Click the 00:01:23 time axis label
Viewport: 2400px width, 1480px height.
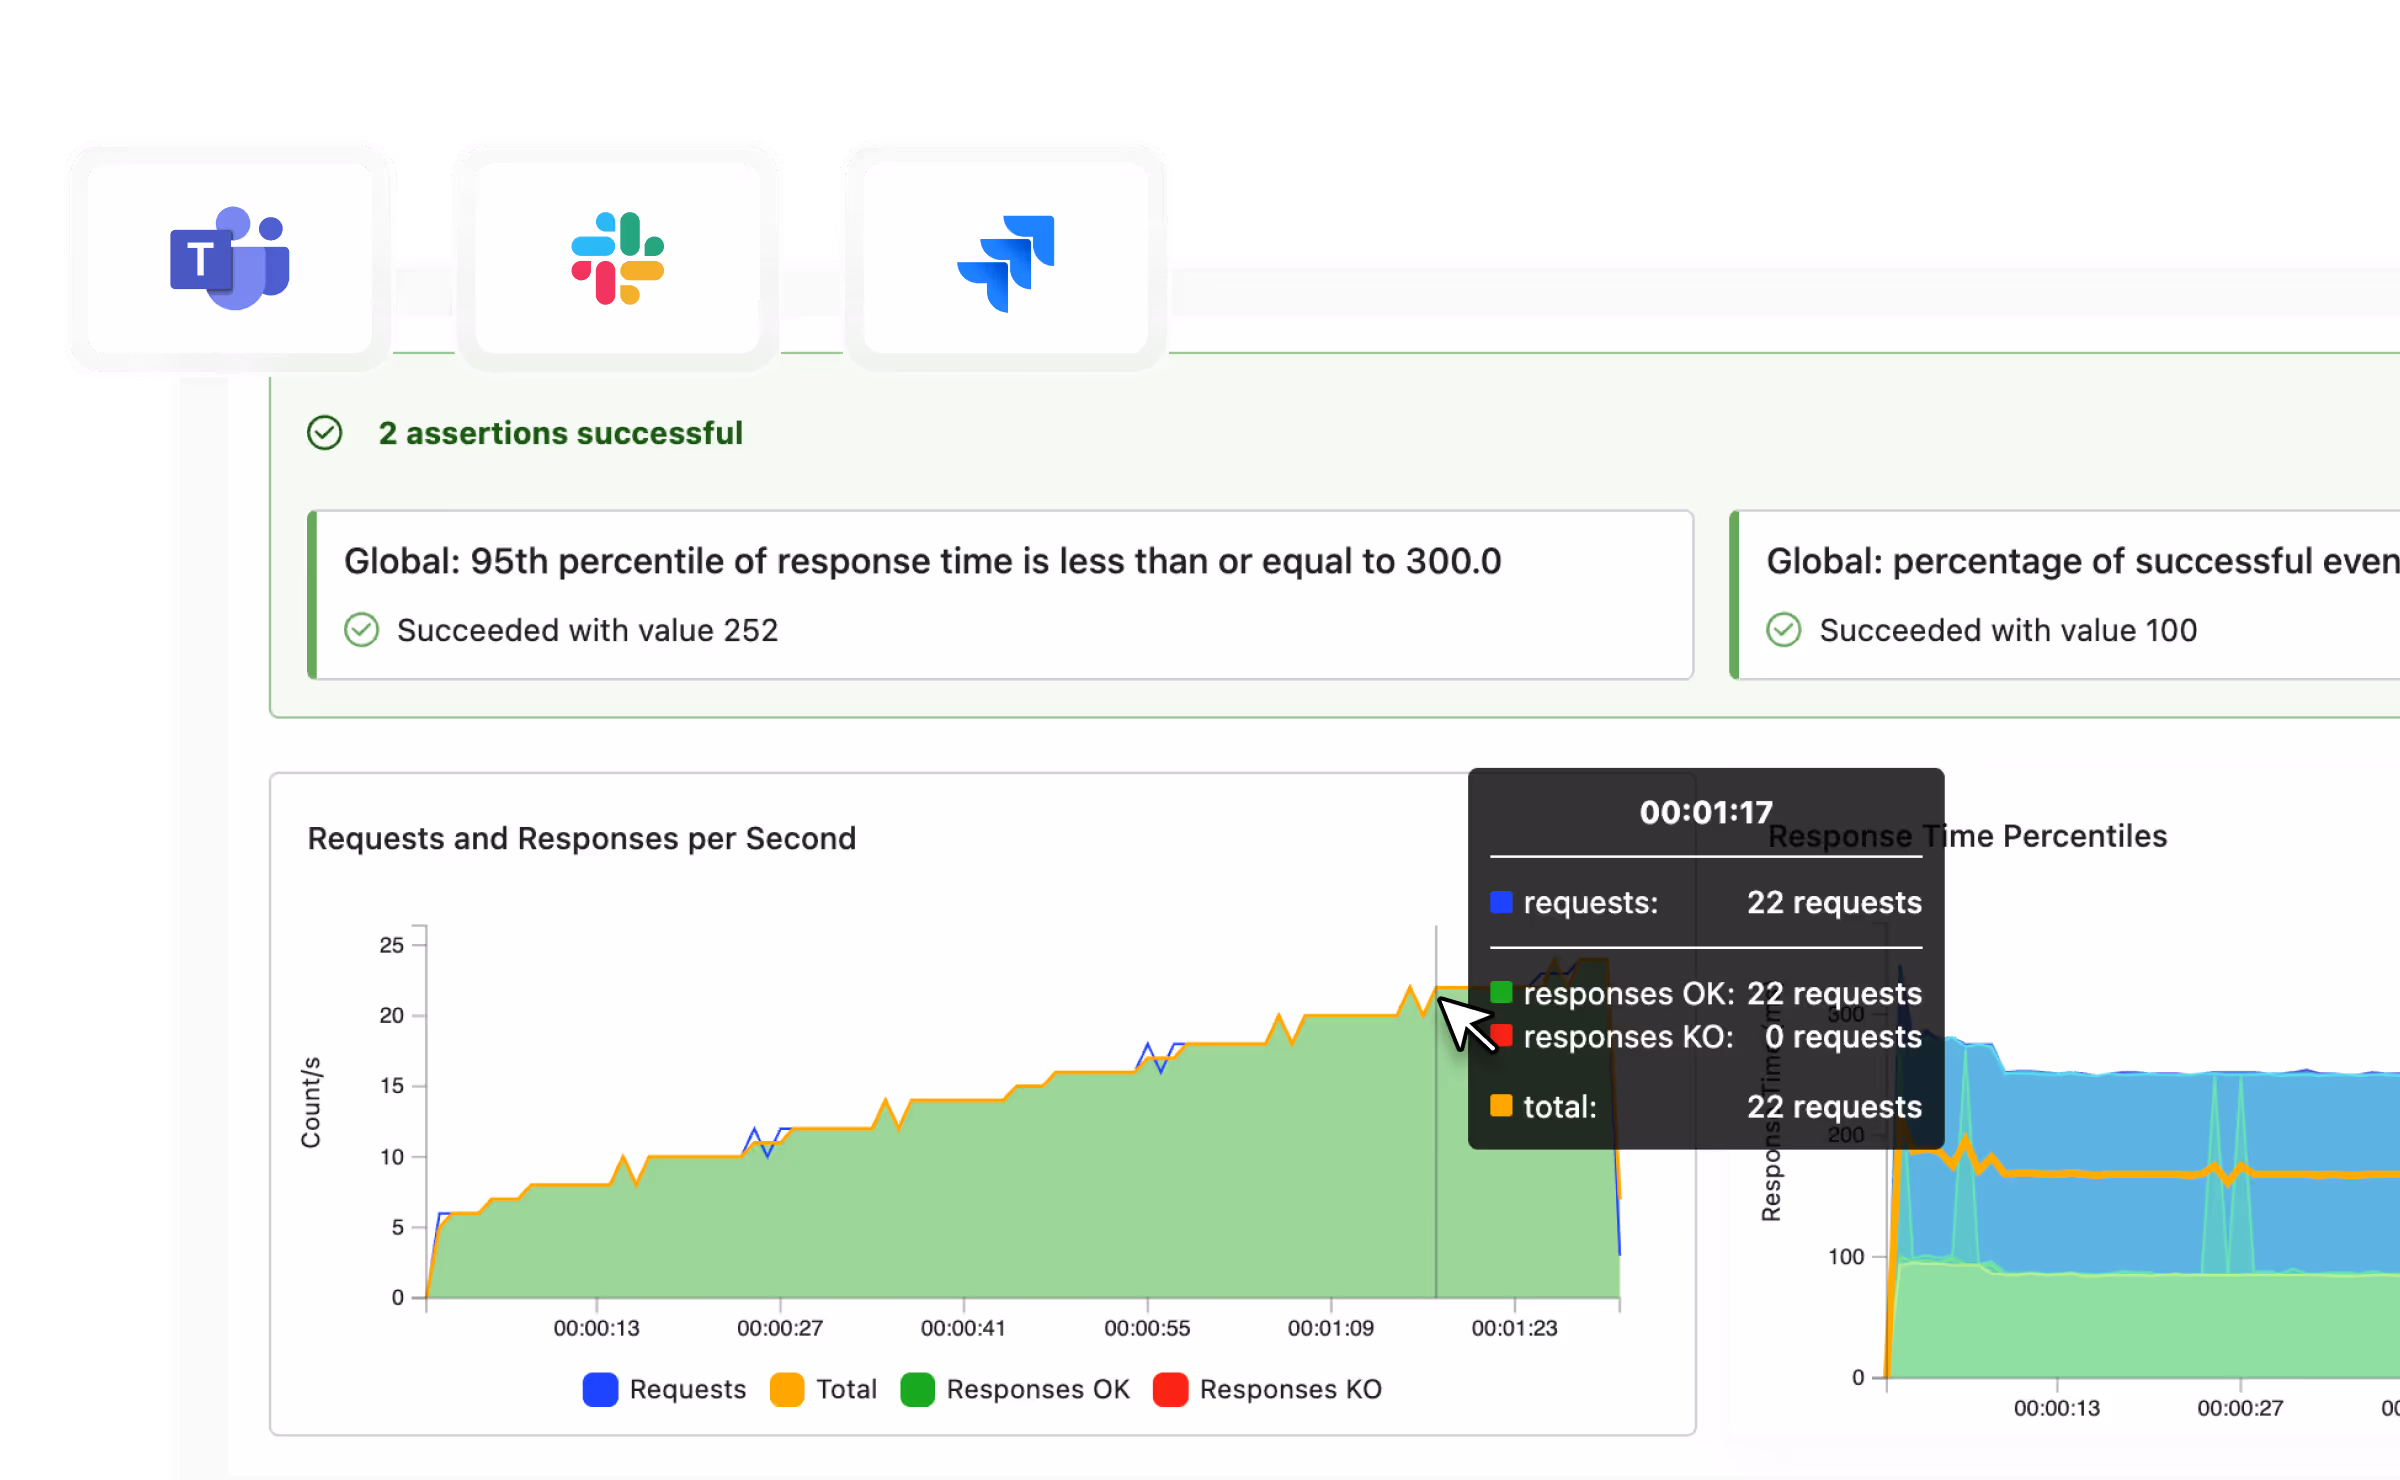pos(1514,1327)
